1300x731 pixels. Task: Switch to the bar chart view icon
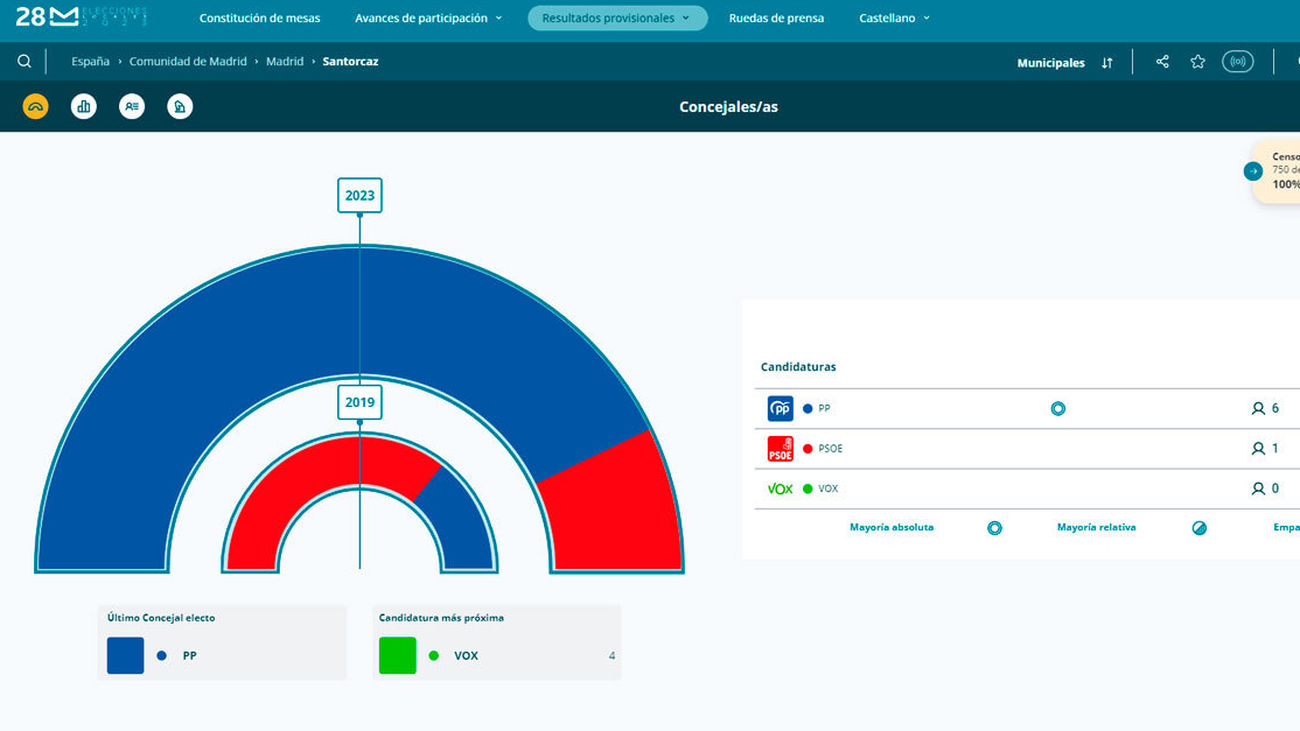click(x=84, y=106)
